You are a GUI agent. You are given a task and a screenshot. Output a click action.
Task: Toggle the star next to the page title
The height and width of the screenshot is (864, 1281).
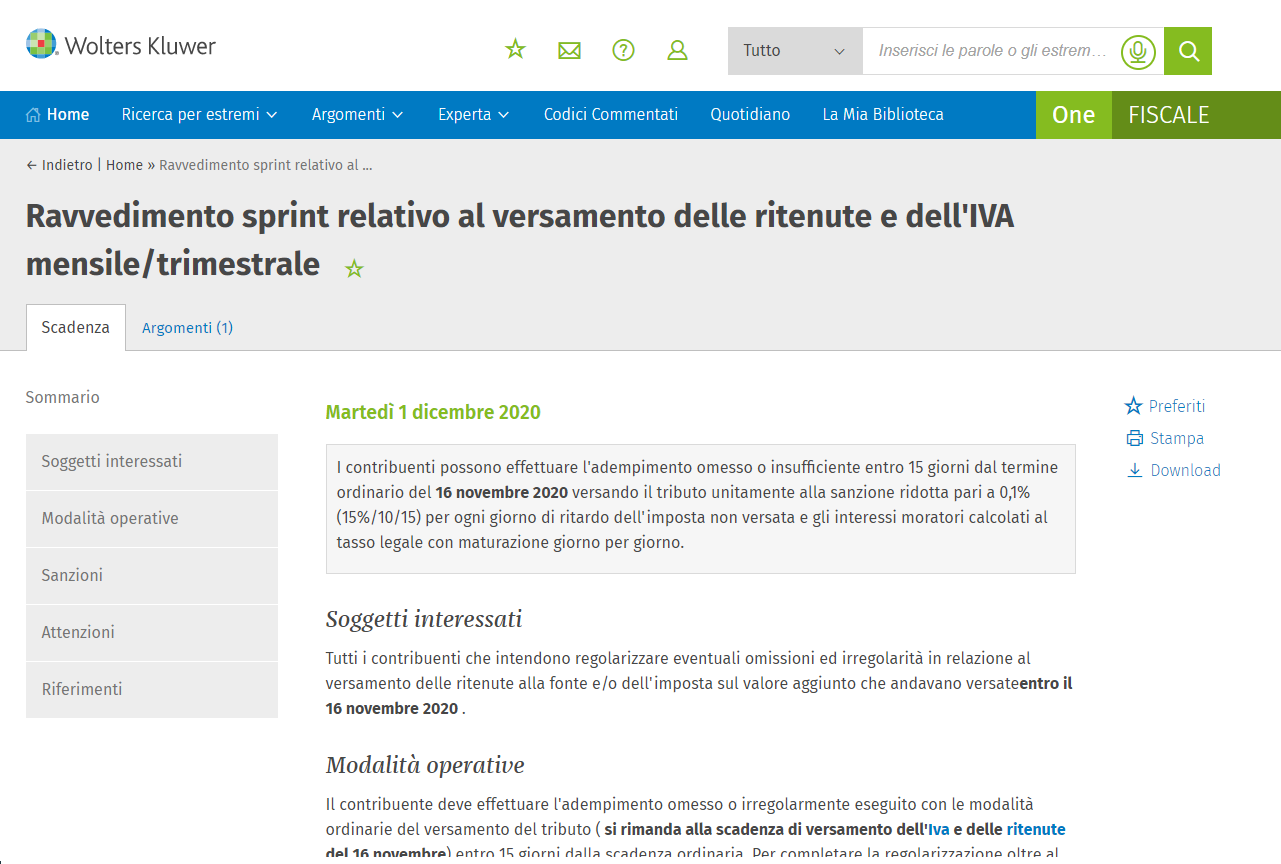pos(354,269)
